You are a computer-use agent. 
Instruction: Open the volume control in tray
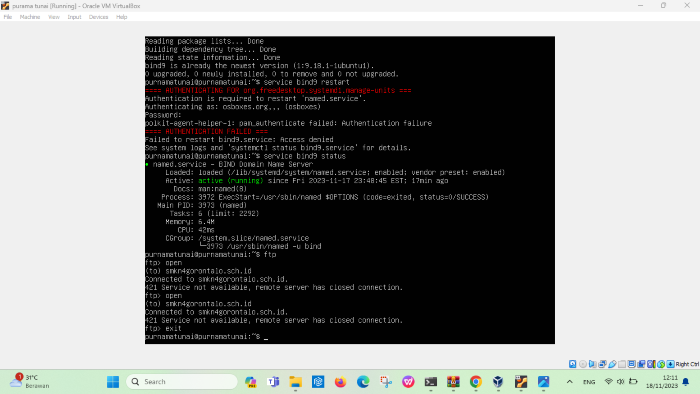point(621,382)
